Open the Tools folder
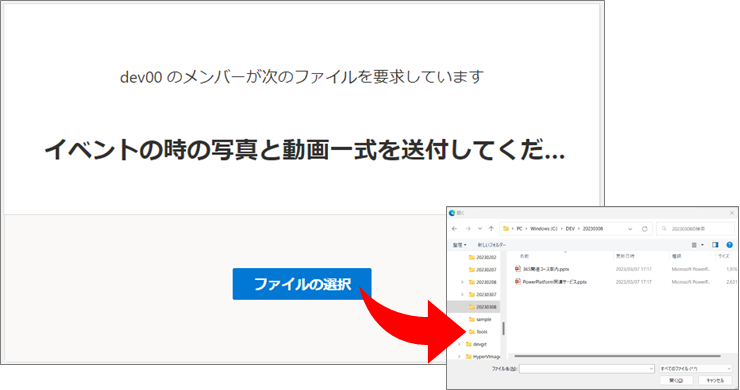This screenshot has width=740, height=390. (478, 332)
